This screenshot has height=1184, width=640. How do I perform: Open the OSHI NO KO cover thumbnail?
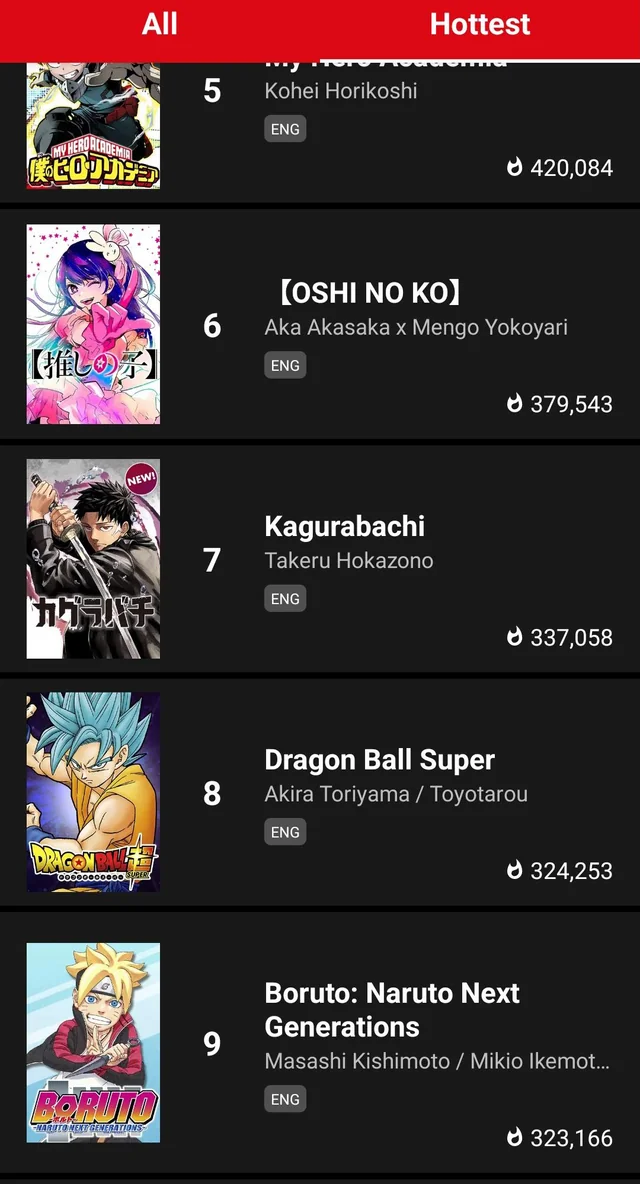click(92, 325)
